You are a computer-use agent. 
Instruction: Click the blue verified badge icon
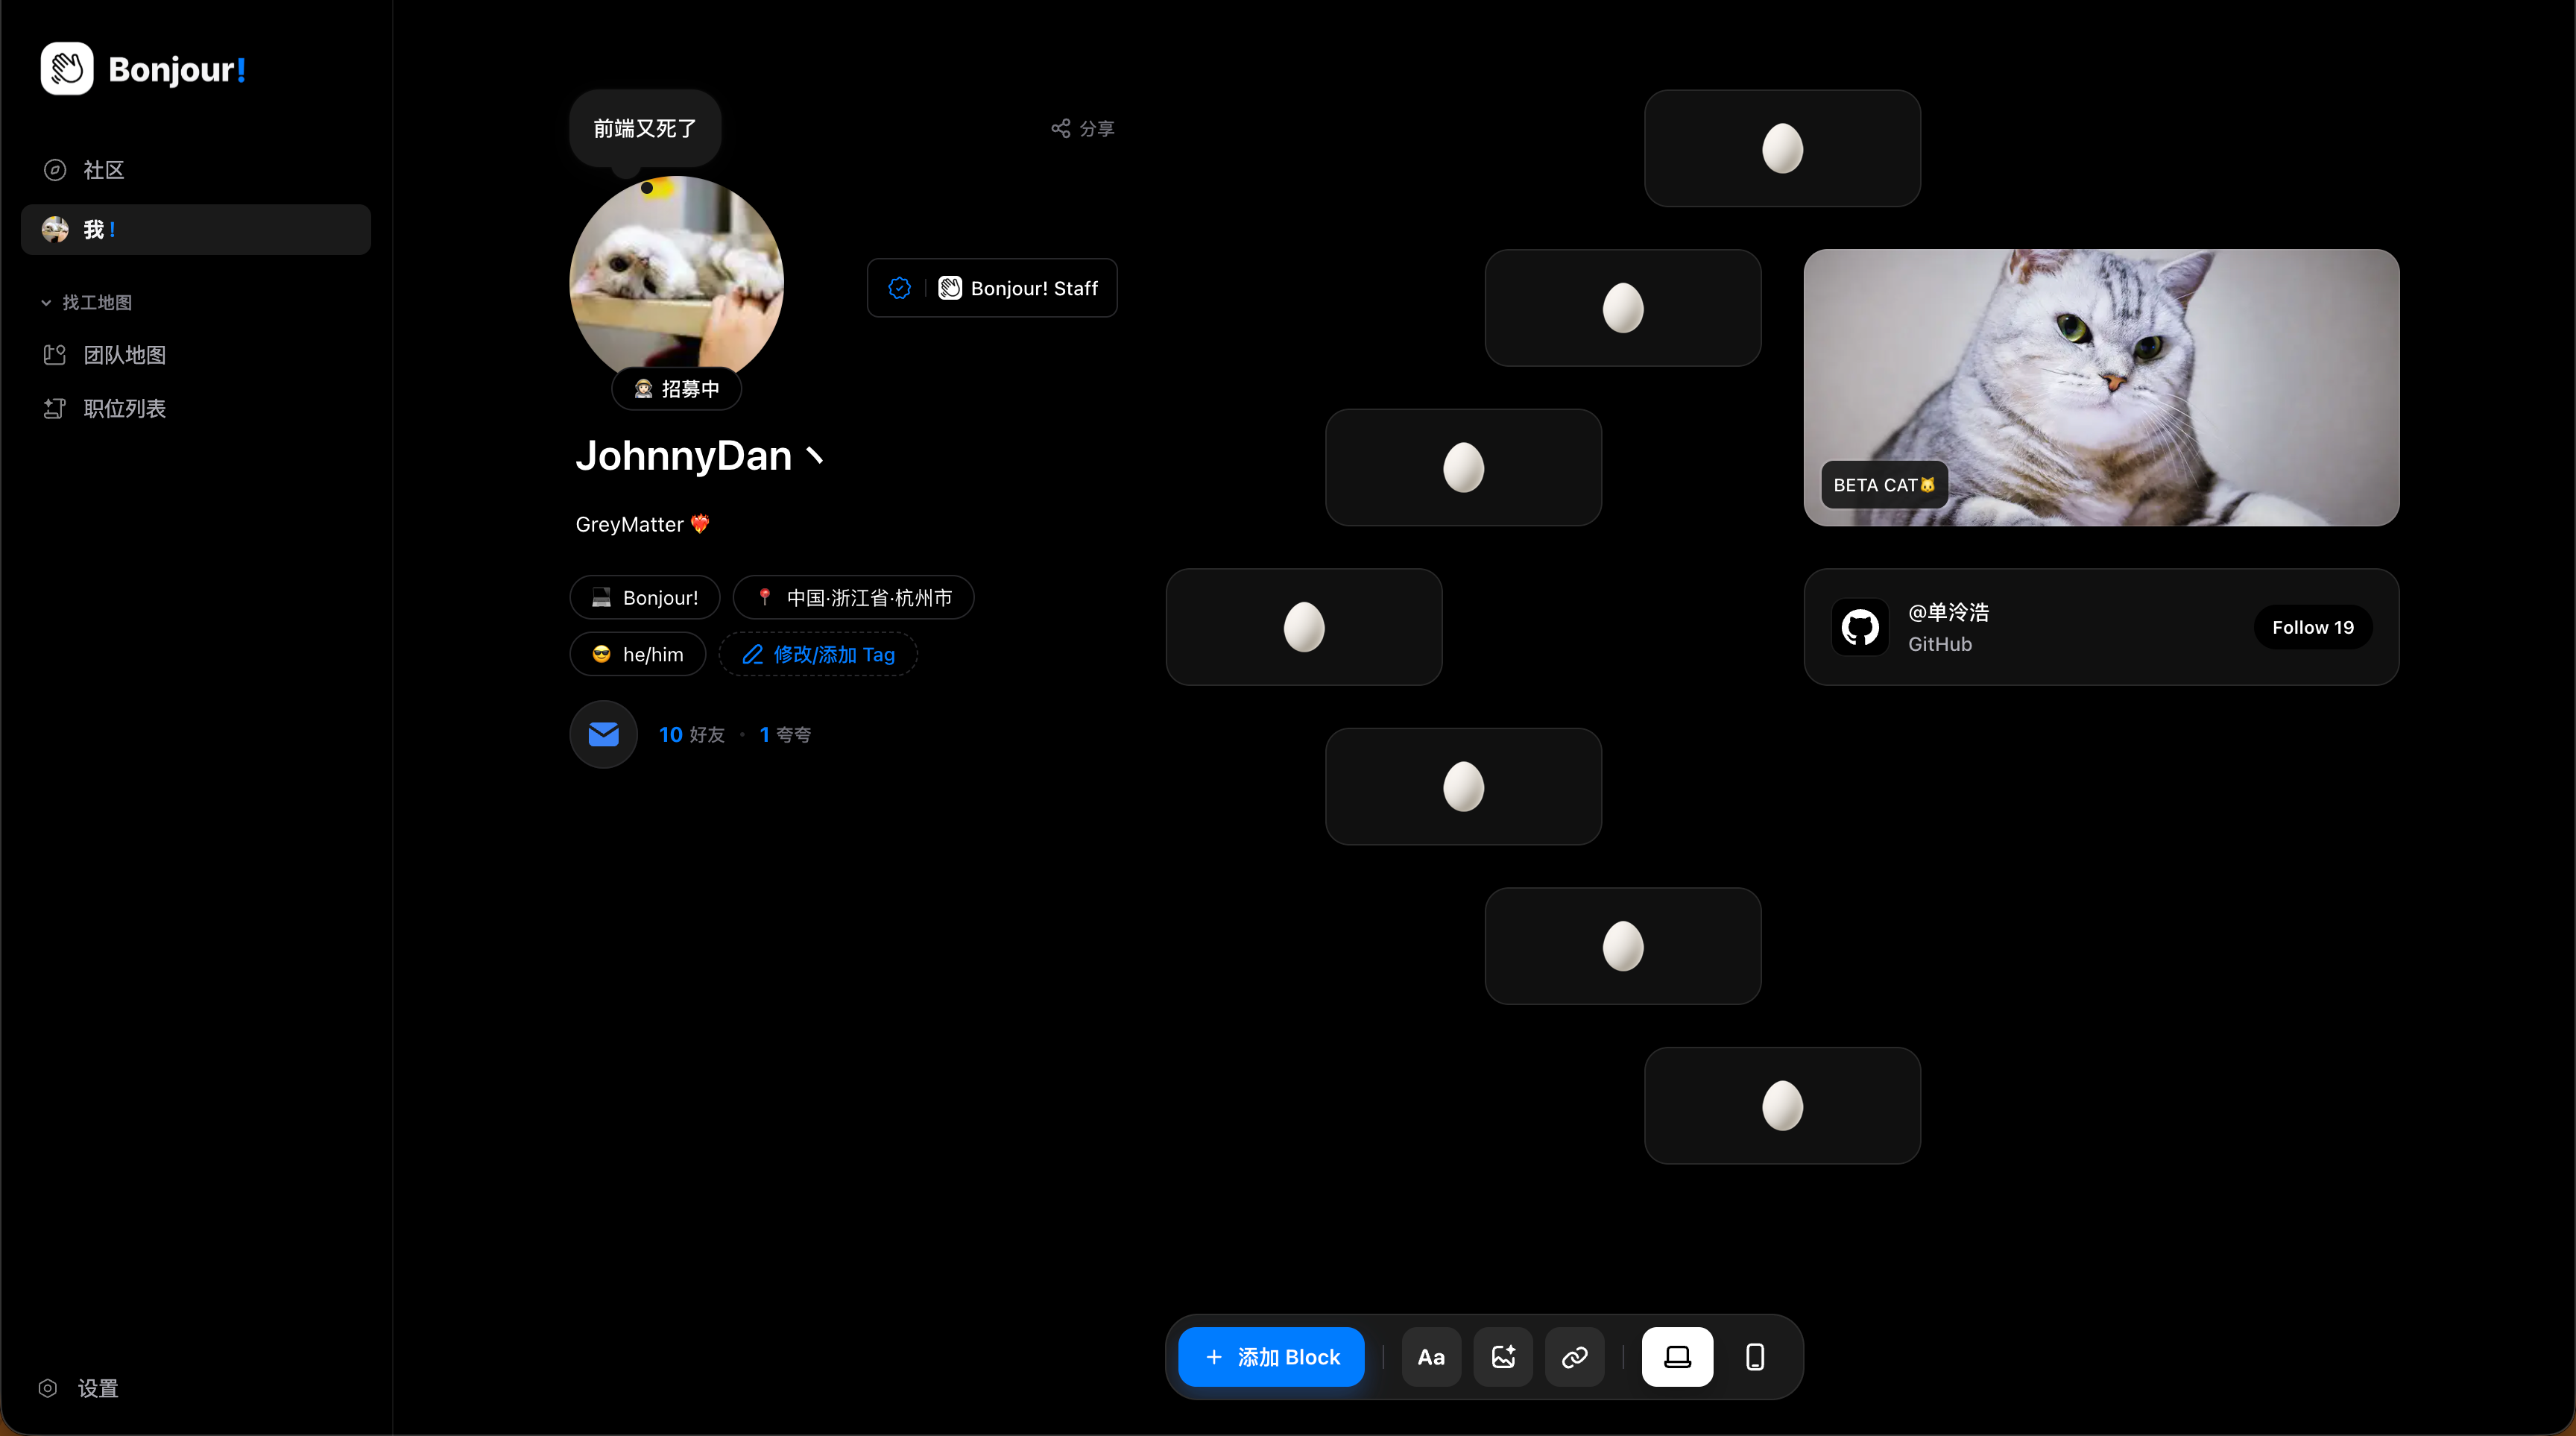(900, 288)
